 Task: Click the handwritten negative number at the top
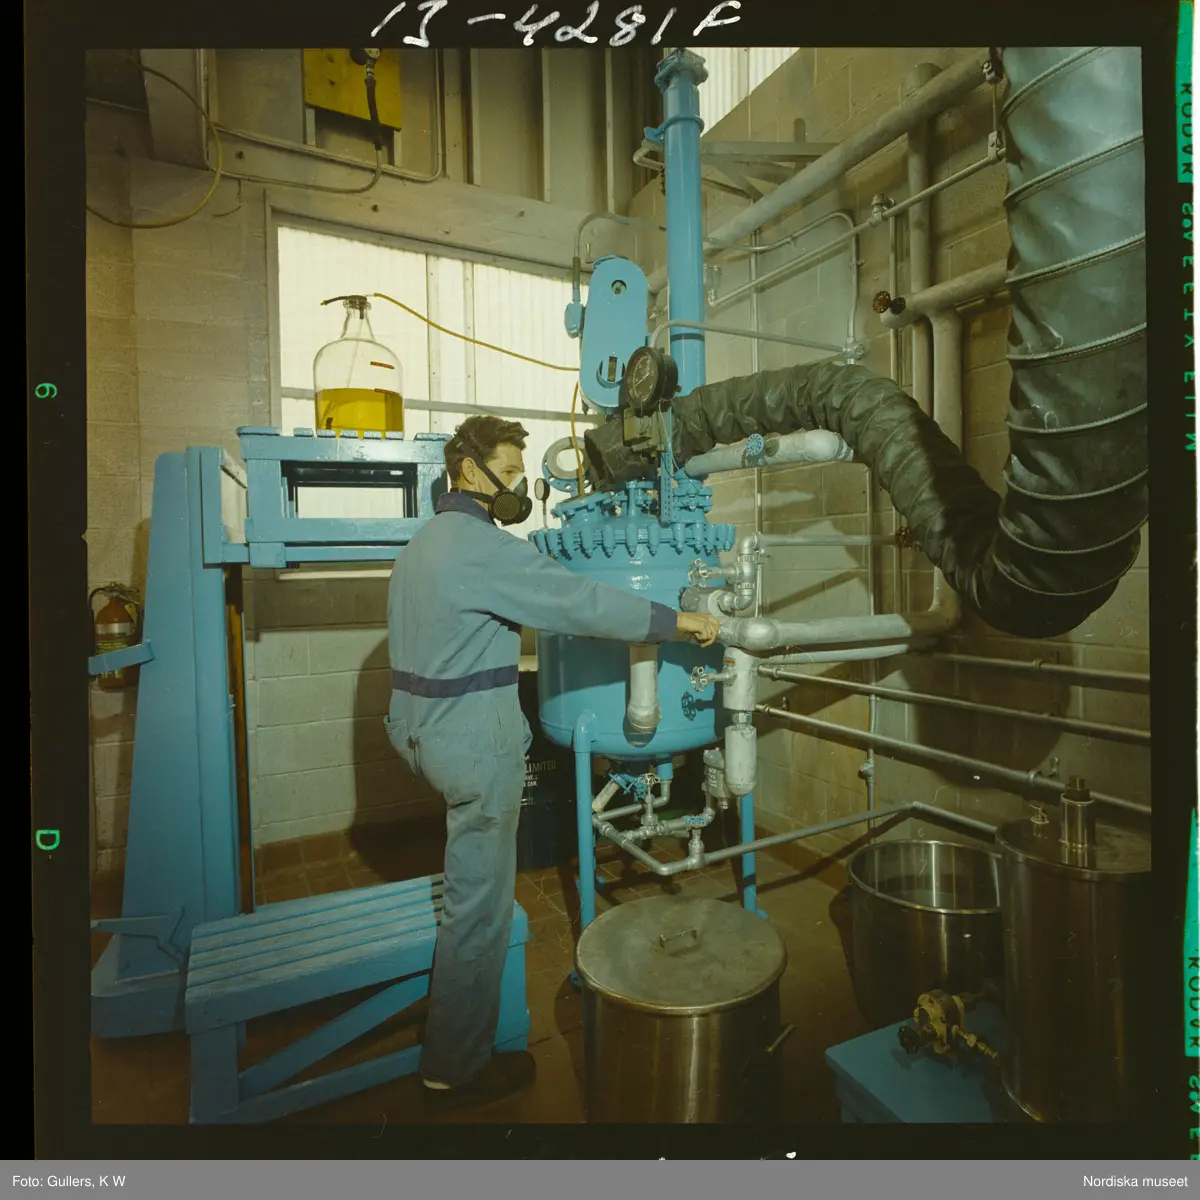555,20
